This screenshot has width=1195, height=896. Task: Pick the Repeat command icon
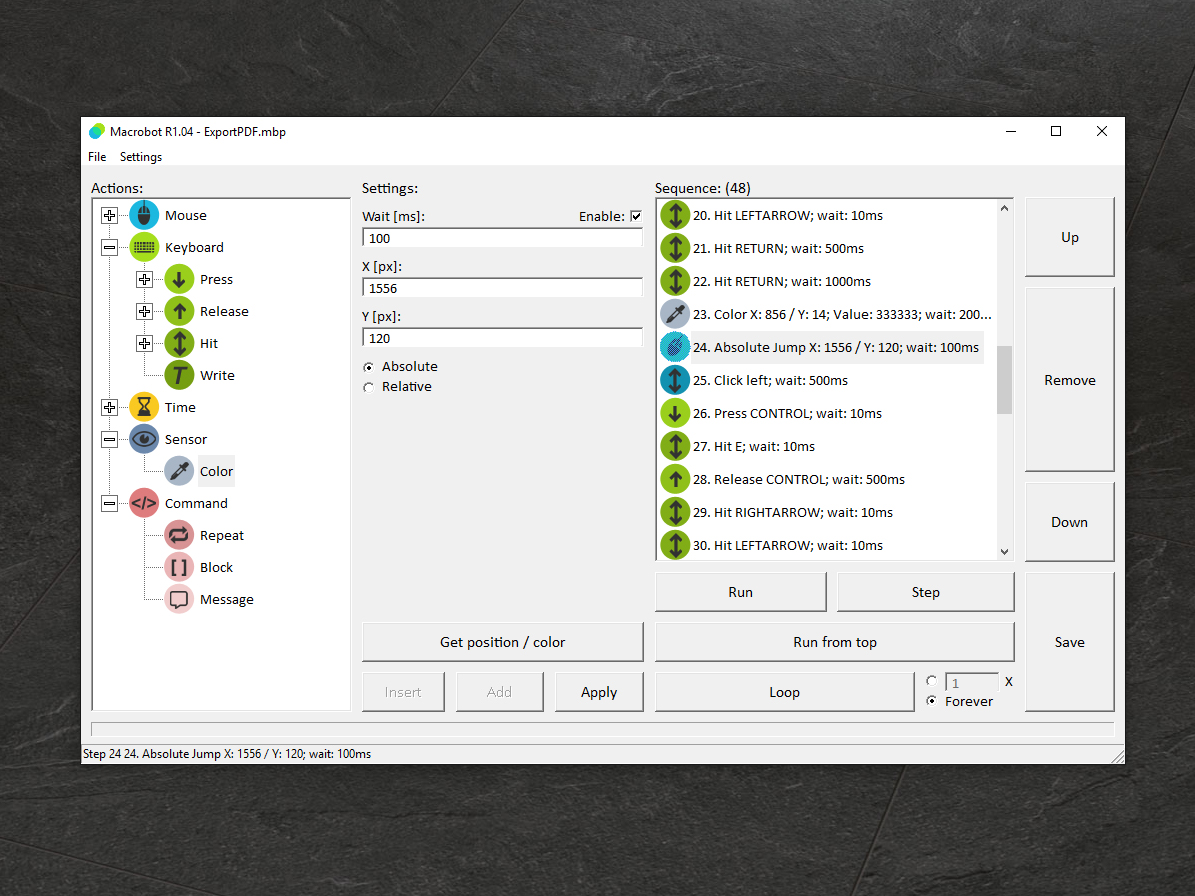coord(179,535)
